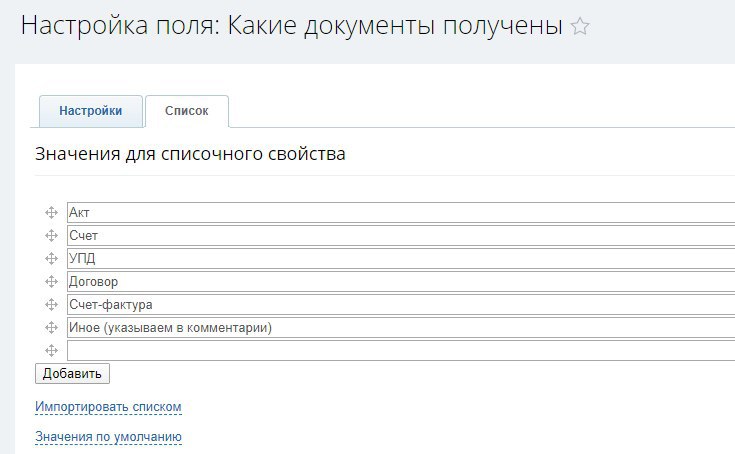Click the heading Значения для списочного свойства

tap(190, 154)
